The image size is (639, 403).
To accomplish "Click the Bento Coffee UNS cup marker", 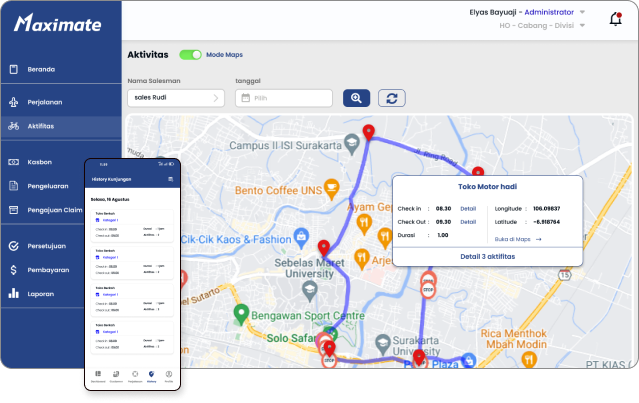I will tap(332, 189).
